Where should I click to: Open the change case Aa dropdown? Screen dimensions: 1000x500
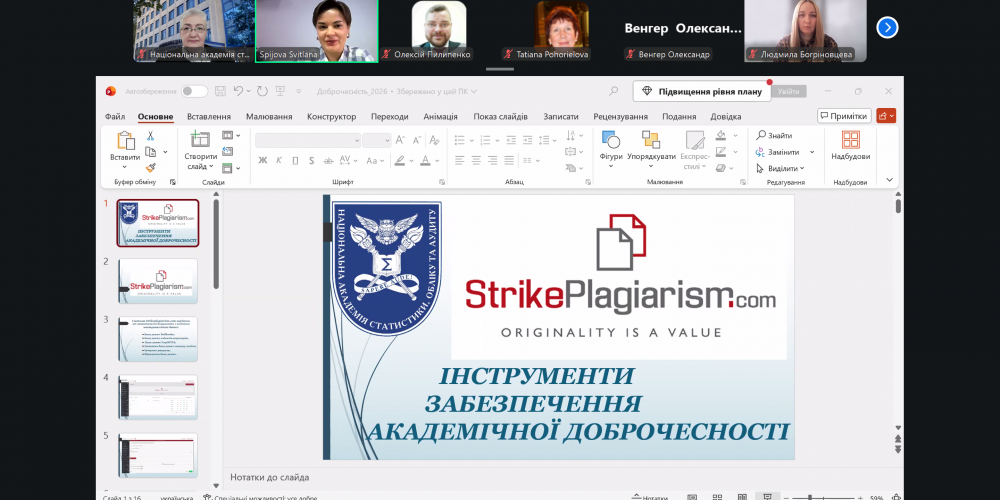pos(376,160)
